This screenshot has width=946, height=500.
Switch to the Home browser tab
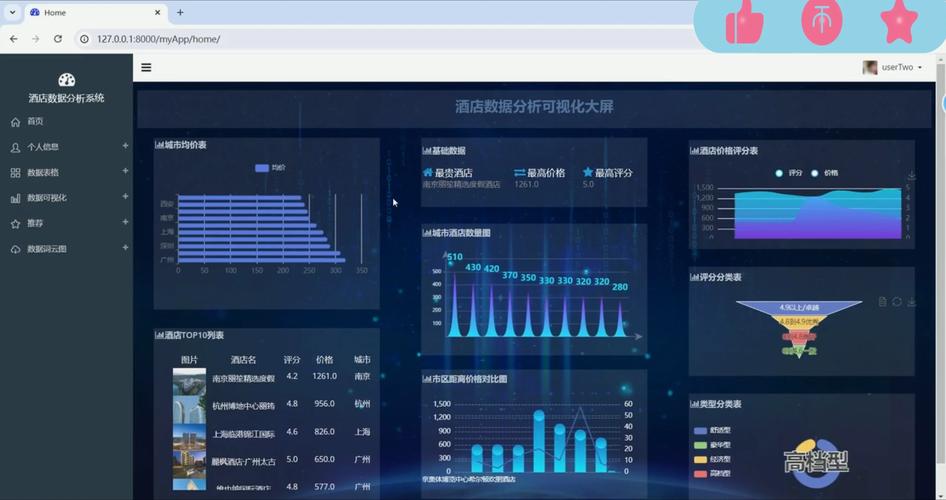pyautogui.click(x=95, y=13)
